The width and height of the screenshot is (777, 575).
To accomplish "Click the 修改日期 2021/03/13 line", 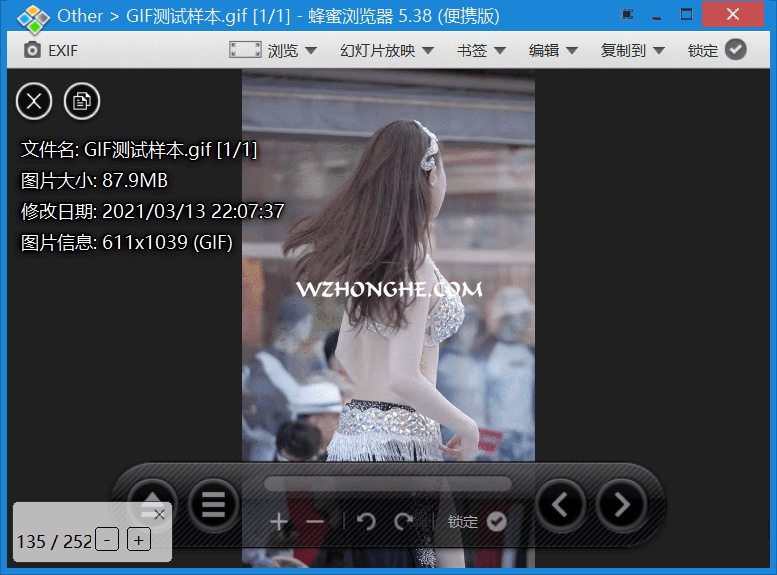I will [x=152, y=211].
